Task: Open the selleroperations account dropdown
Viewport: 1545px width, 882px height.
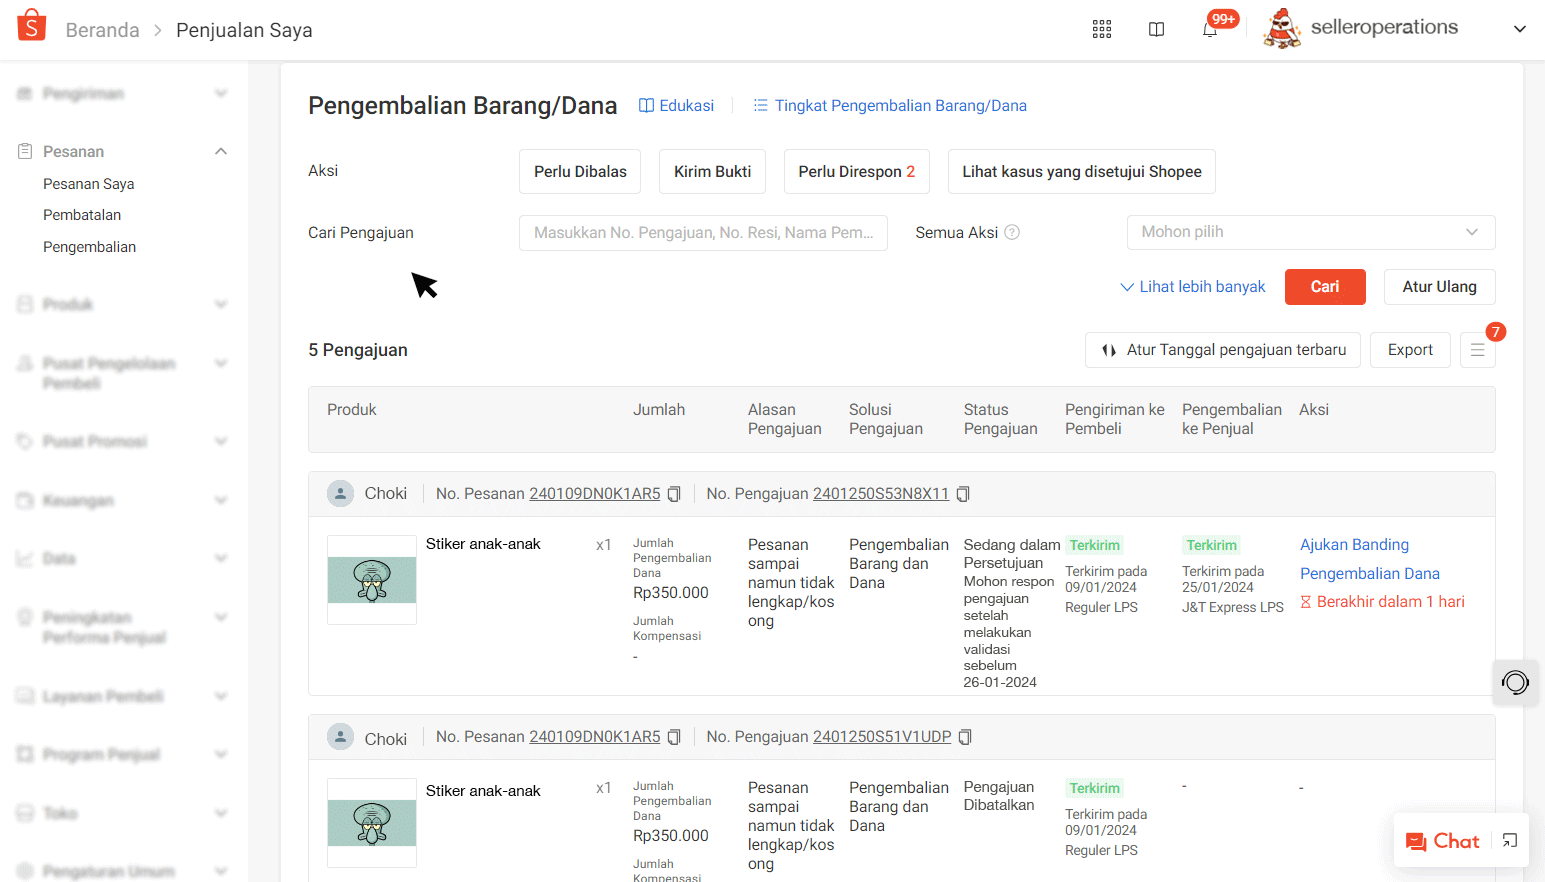Action: click(1519, 29)
